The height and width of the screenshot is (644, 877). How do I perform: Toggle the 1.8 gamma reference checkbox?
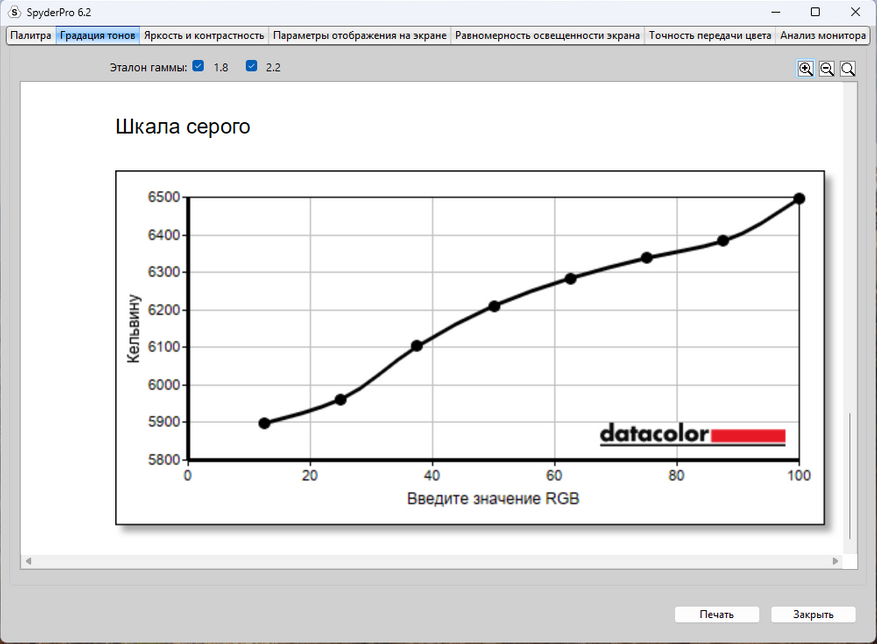click(x=198, y=66)
